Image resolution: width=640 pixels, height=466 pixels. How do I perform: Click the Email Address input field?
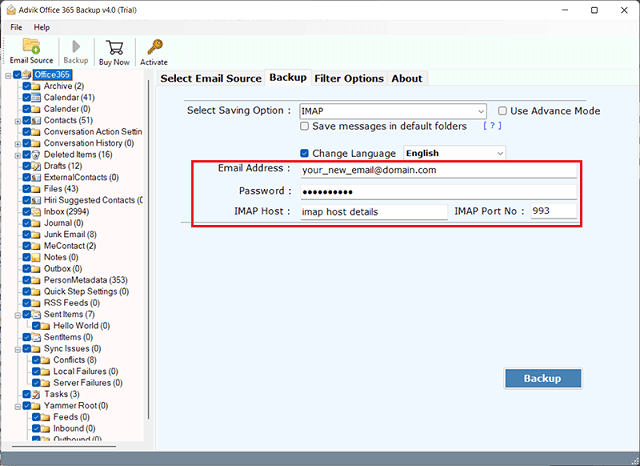[x=438, y=170]
